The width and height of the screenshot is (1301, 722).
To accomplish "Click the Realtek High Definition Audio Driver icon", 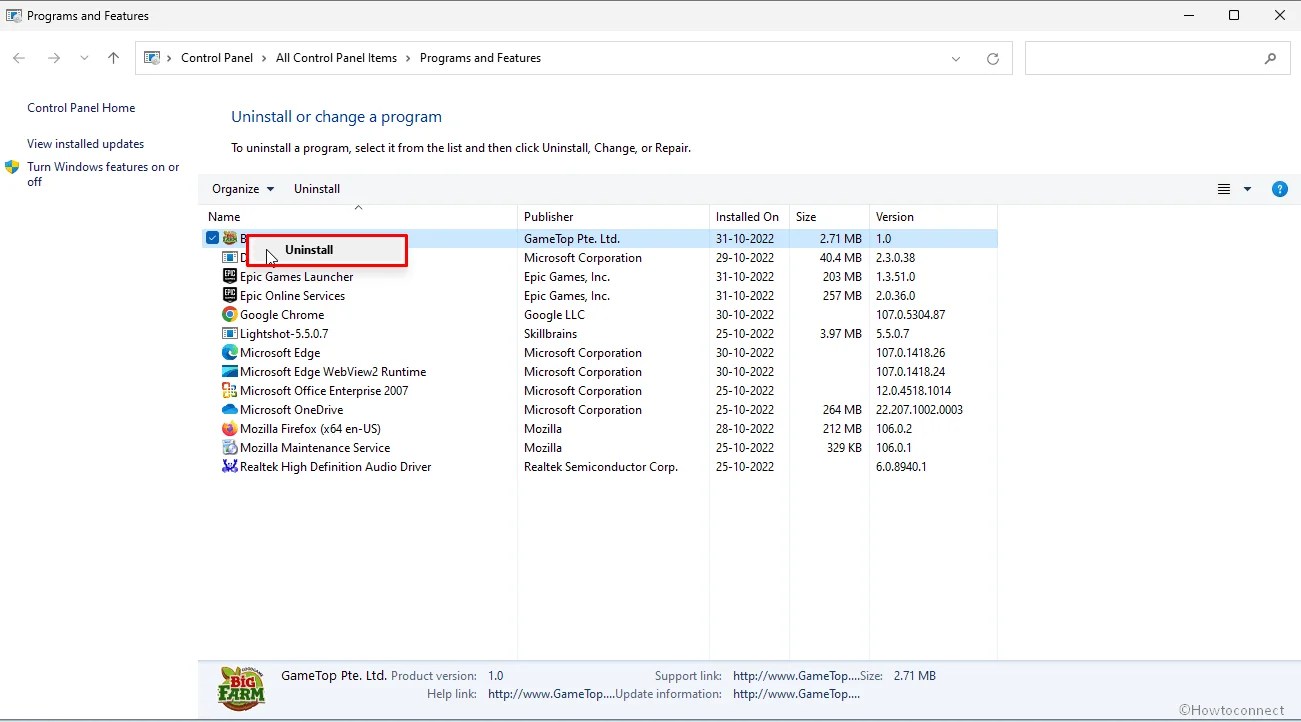I will coord(230,466).
